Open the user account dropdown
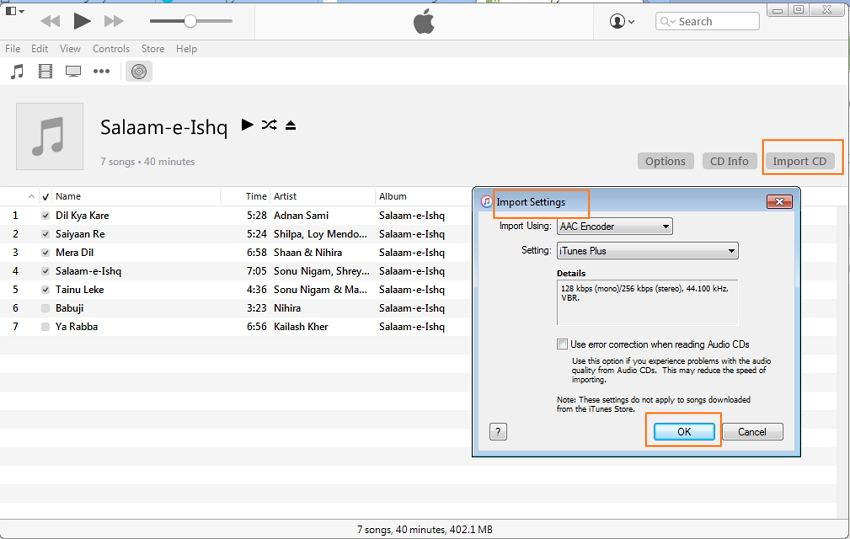 [622, 21]
